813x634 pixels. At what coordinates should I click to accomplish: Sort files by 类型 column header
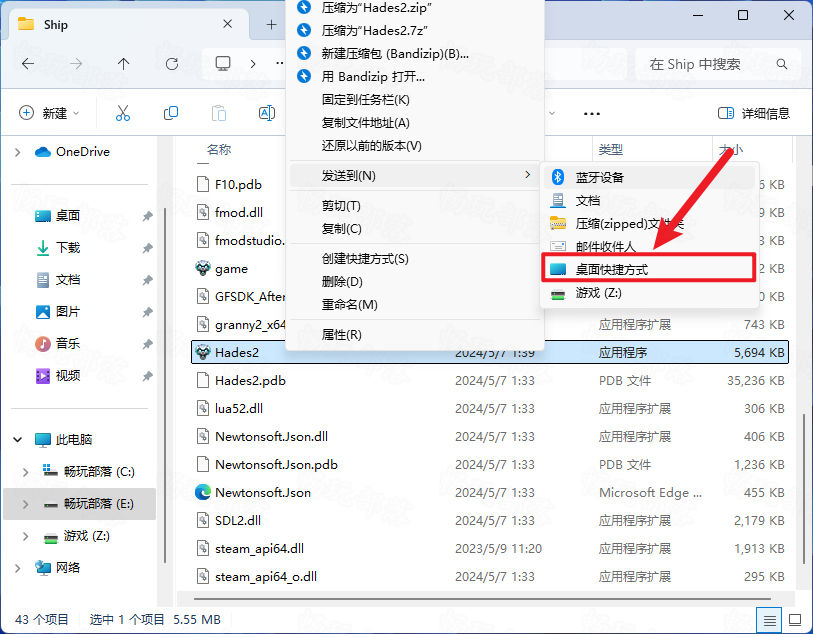(x=611, y=150)
